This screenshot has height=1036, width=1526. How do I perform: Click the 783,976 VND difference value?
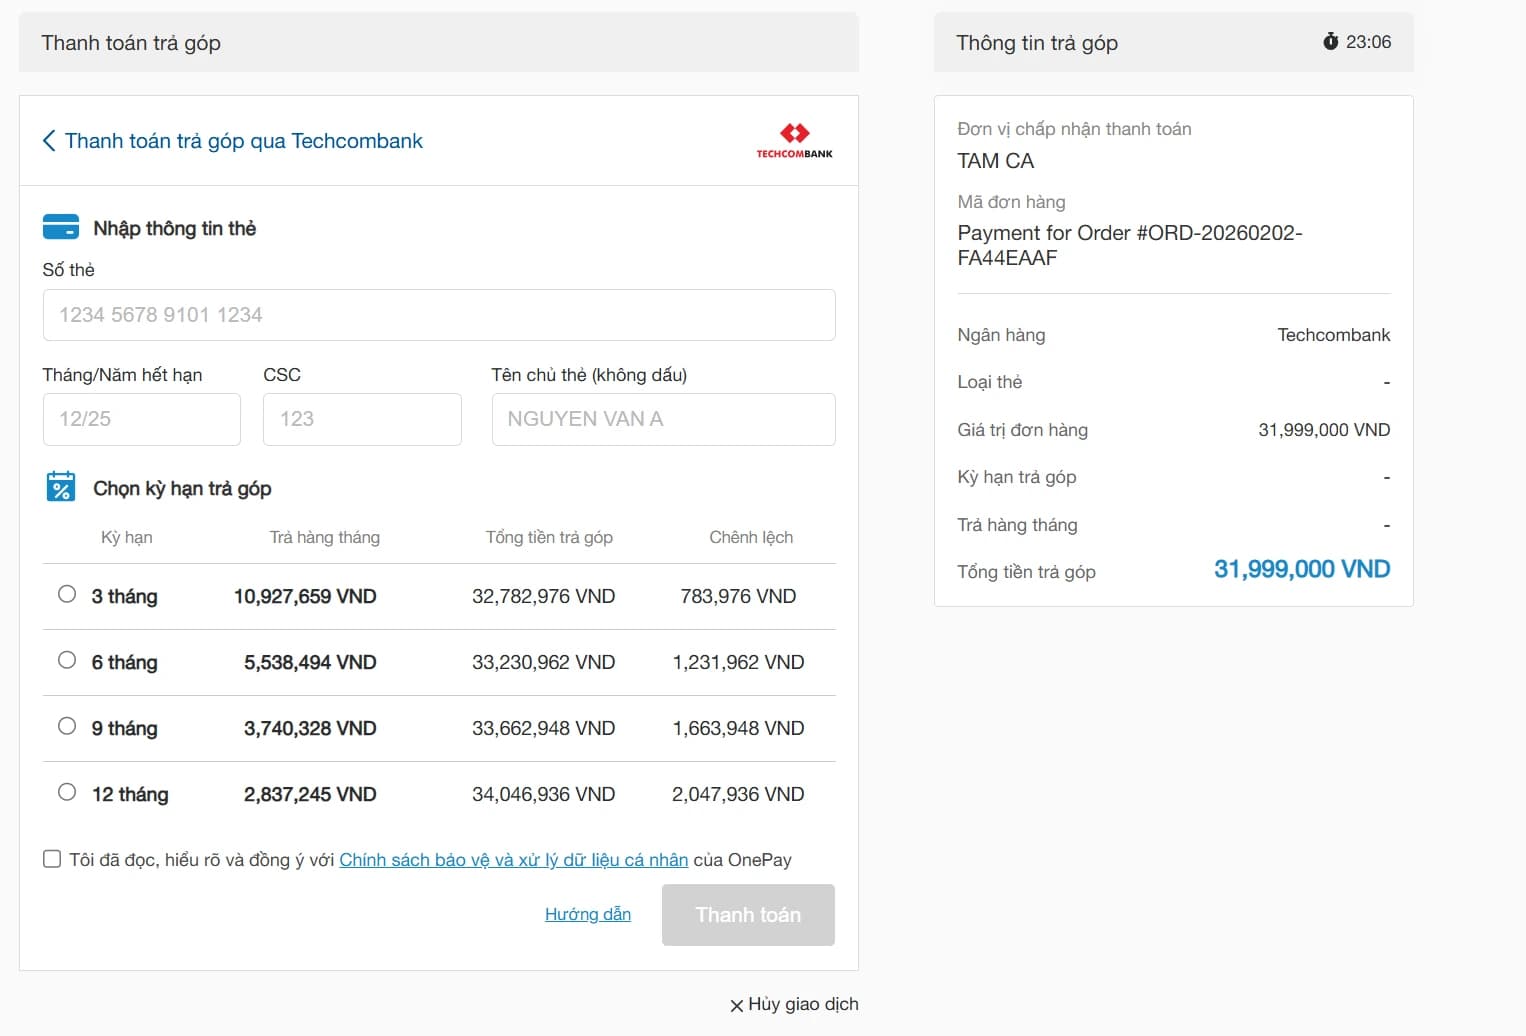click(x=738, y=596)
